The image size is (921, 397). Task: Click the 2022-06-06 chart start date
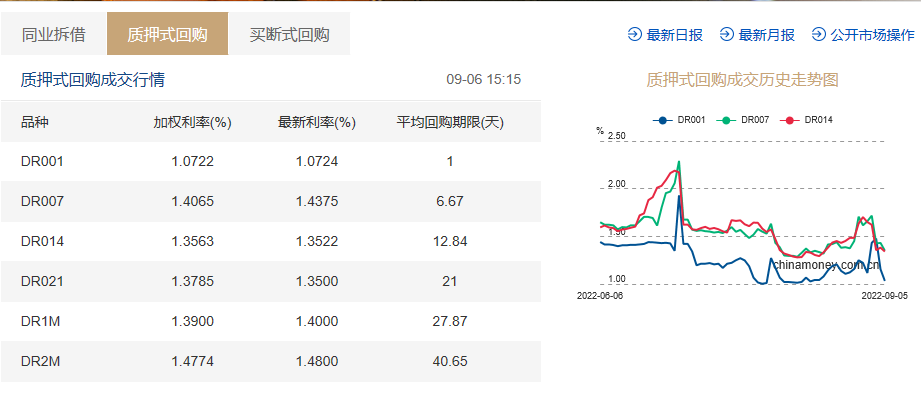coord(599,296)
